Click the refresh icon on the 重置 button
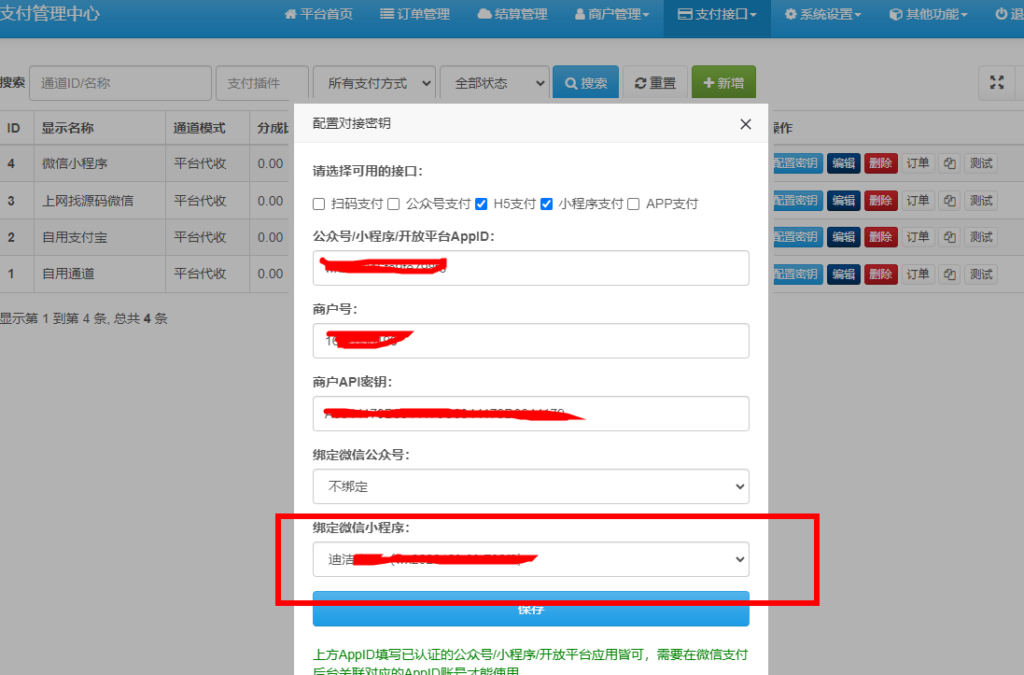This screenshot has height=675, width=1024. pos(639,82)
